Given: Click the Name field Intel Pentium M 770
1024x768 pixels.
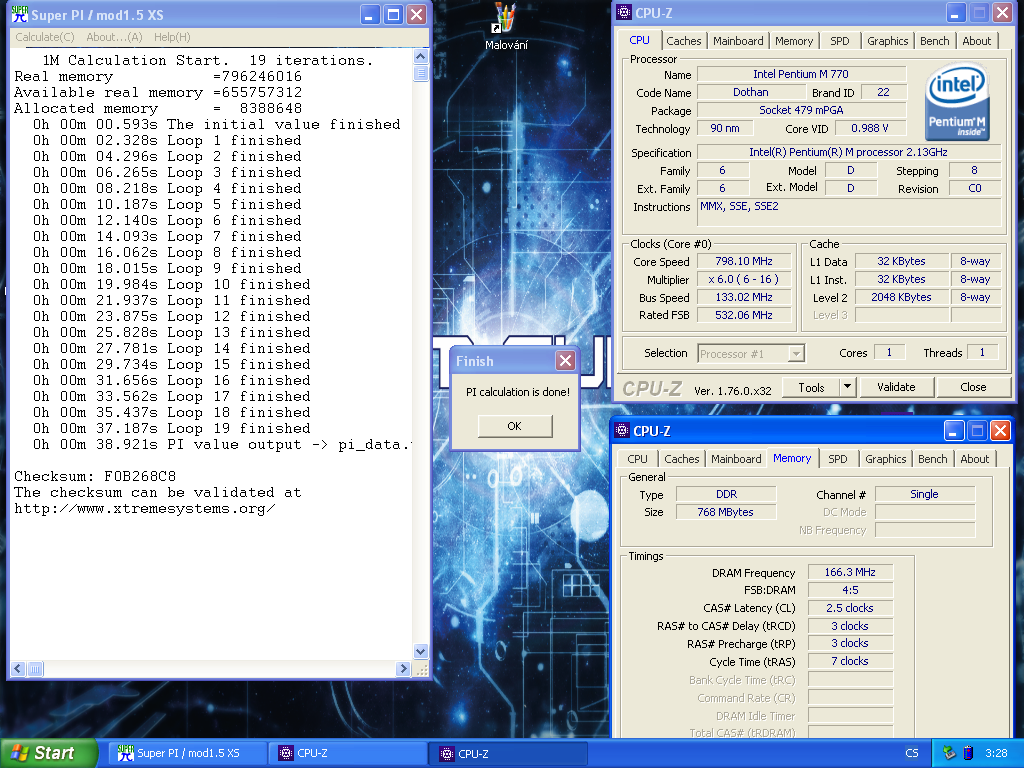Looking at the screenshot, I should [801, 74].
